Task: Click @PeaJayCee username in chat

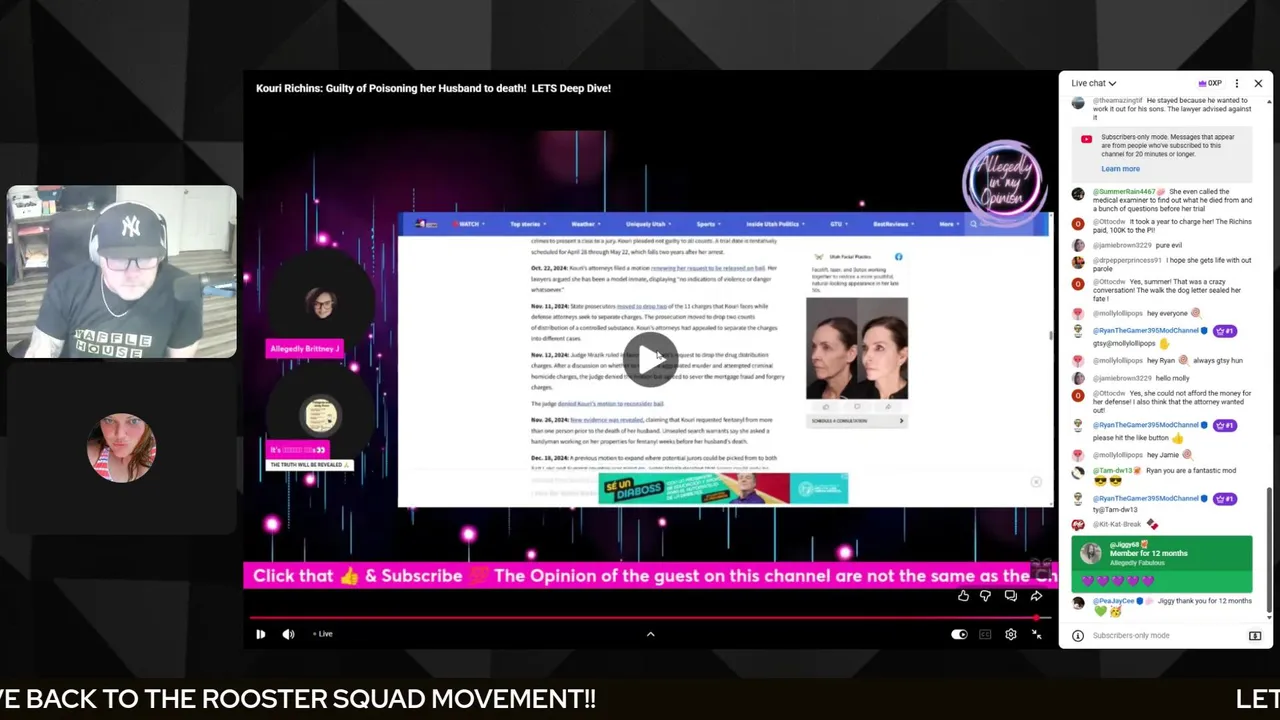Action: click(1114, 601)
